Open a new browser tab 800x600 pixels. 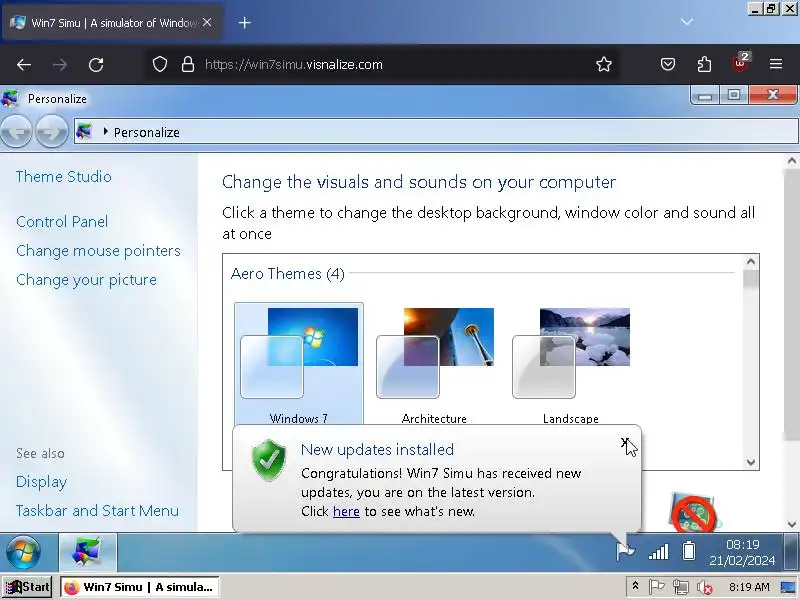244,22
